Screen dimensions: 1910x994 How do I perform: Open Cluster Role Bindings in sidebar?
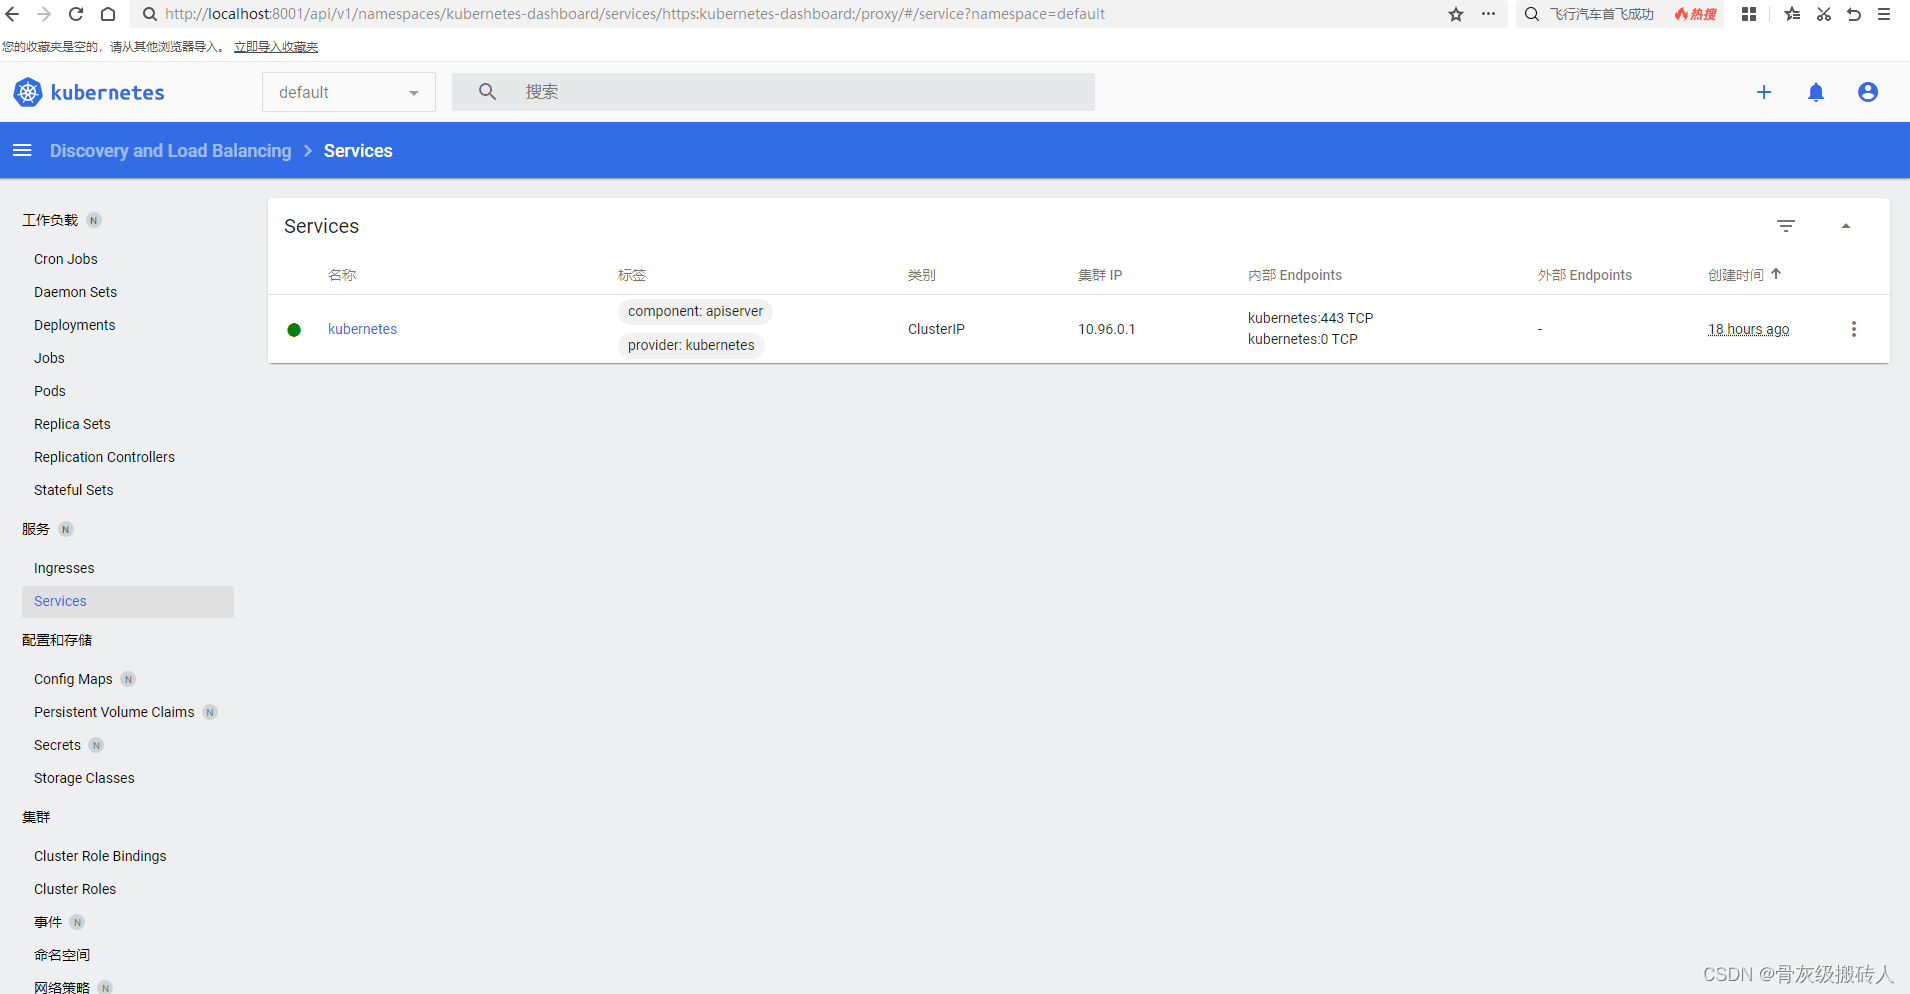pyautogui.click(x=100, y=856)
